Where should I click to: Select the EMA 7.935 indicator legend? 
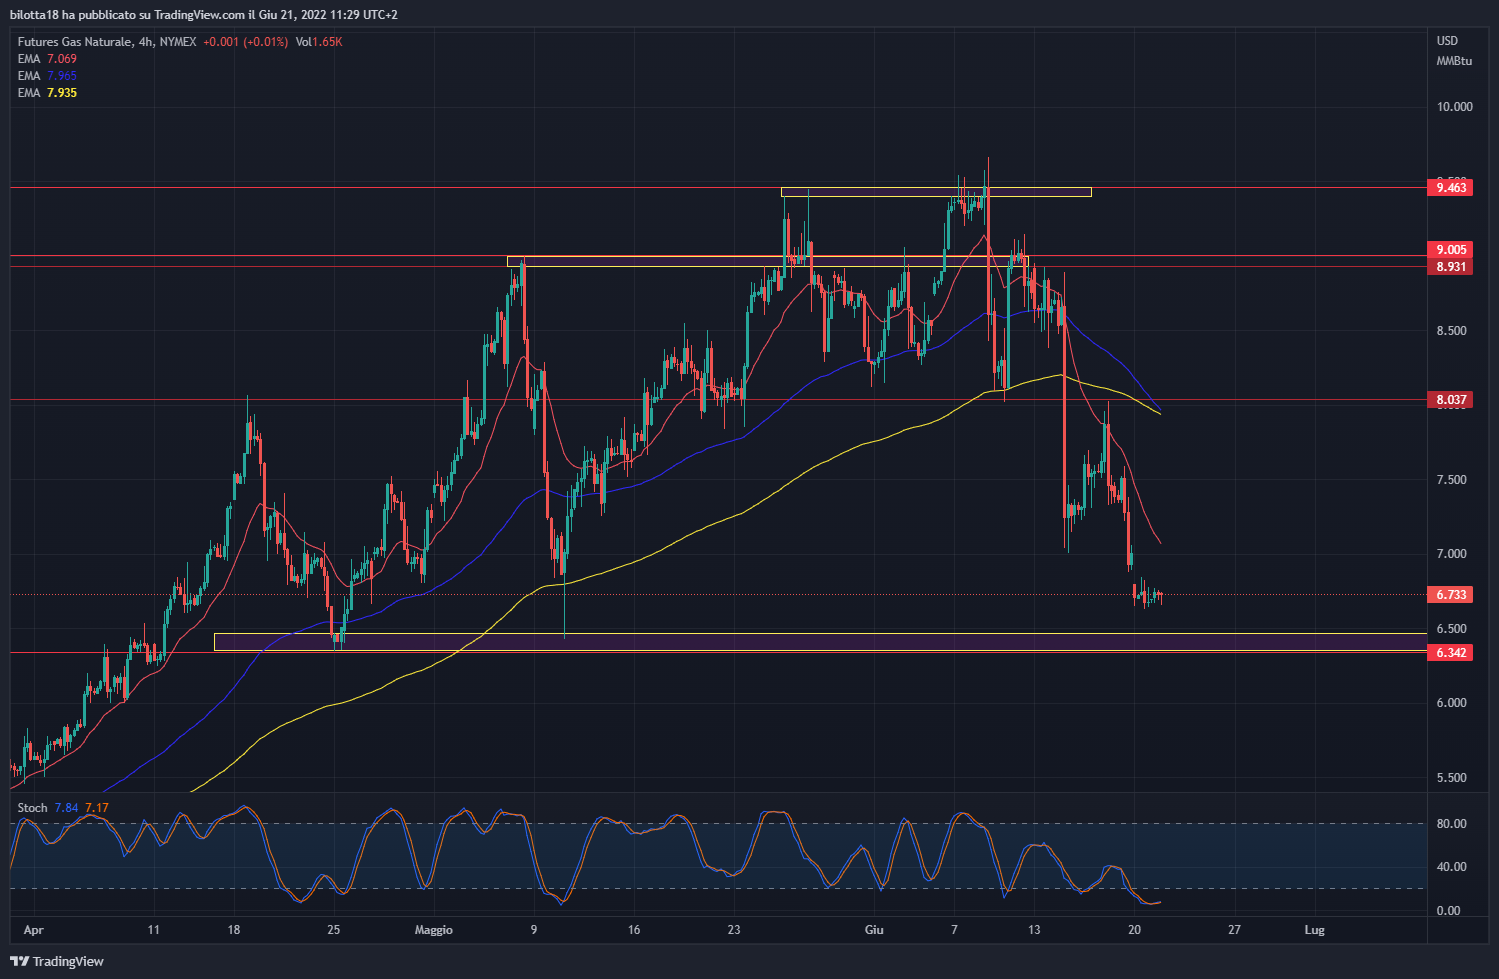tap(47, 93)
